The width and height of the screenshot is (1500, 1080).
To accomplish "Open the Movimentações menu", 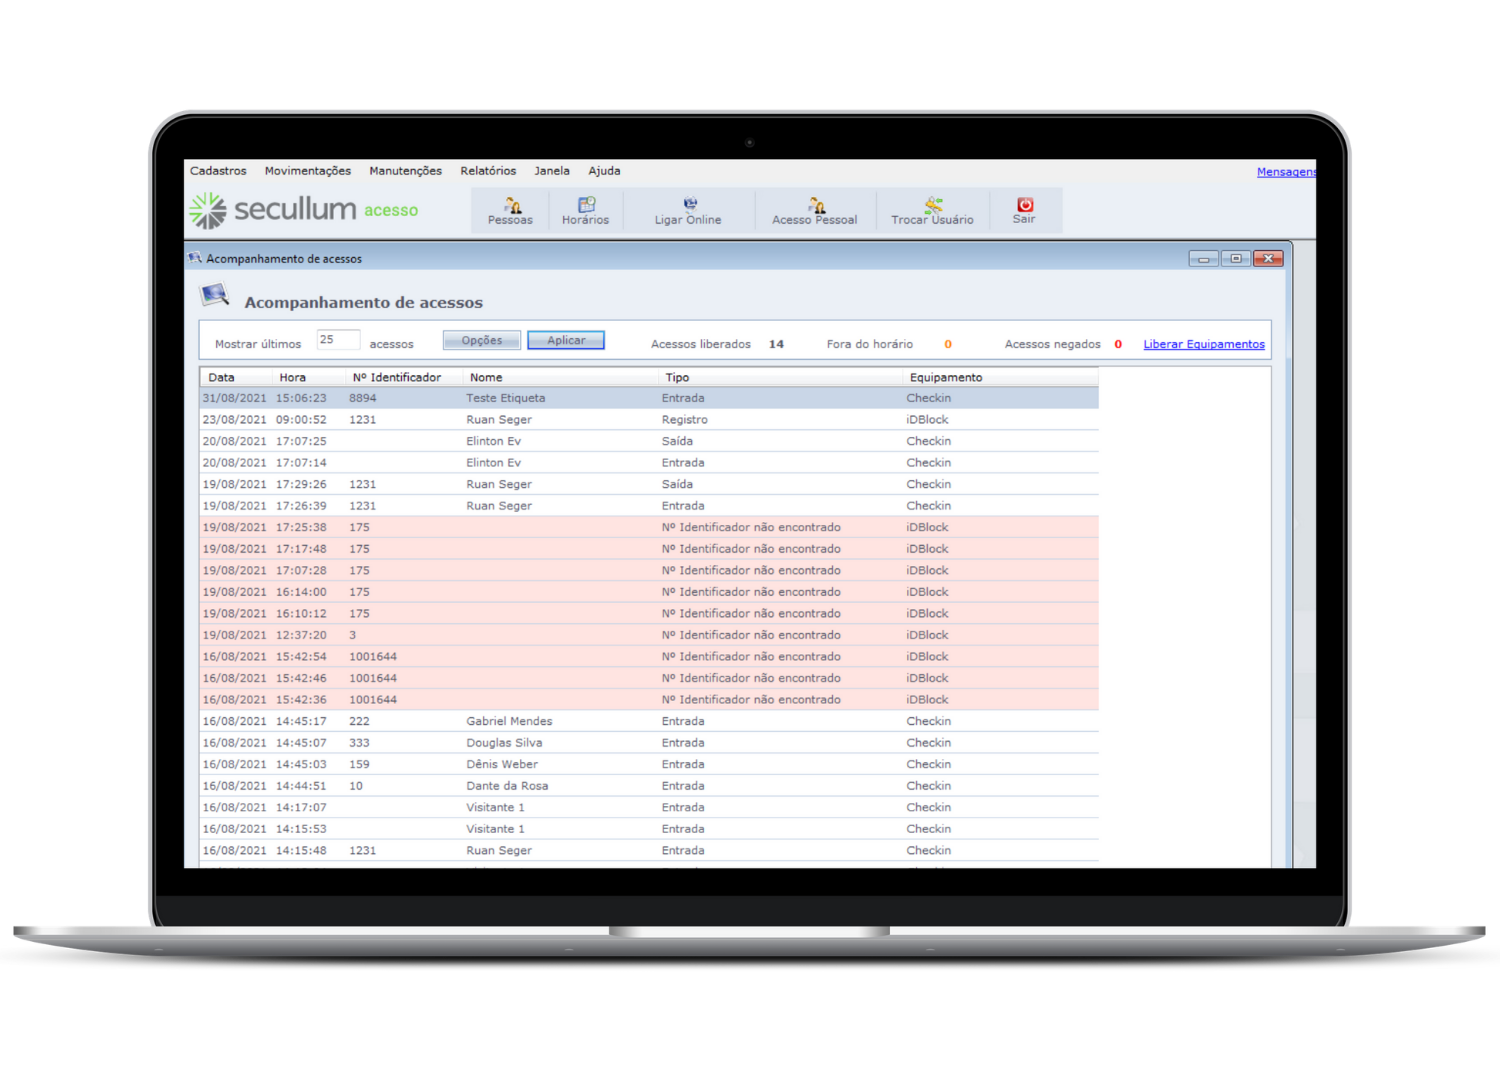I will click(308, 171).
